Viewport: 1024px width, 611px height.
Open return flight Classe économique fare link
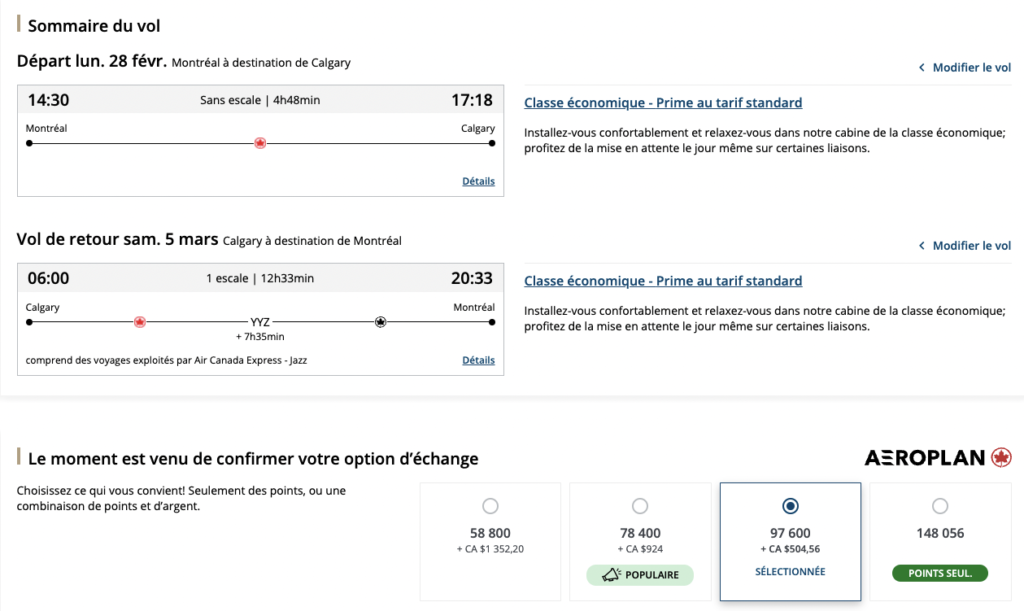pyautogui.click(x=663, y=281)
